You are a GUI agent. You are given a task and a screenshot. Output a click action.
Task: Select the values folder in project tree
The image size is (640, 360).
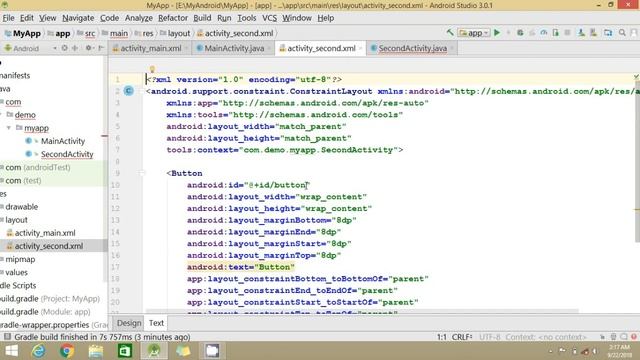(x=16, y=272)
